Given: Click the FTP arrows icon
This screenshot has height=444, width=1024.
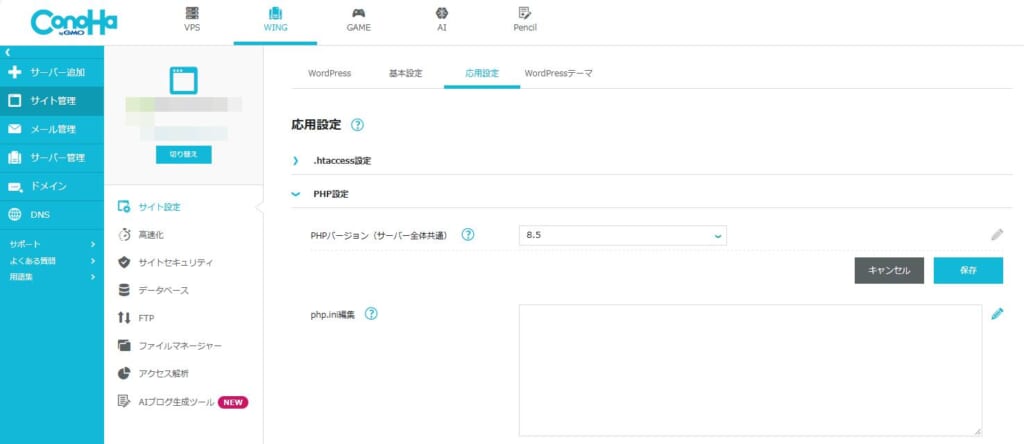Looking at the screenshot, I should (124, 318).
